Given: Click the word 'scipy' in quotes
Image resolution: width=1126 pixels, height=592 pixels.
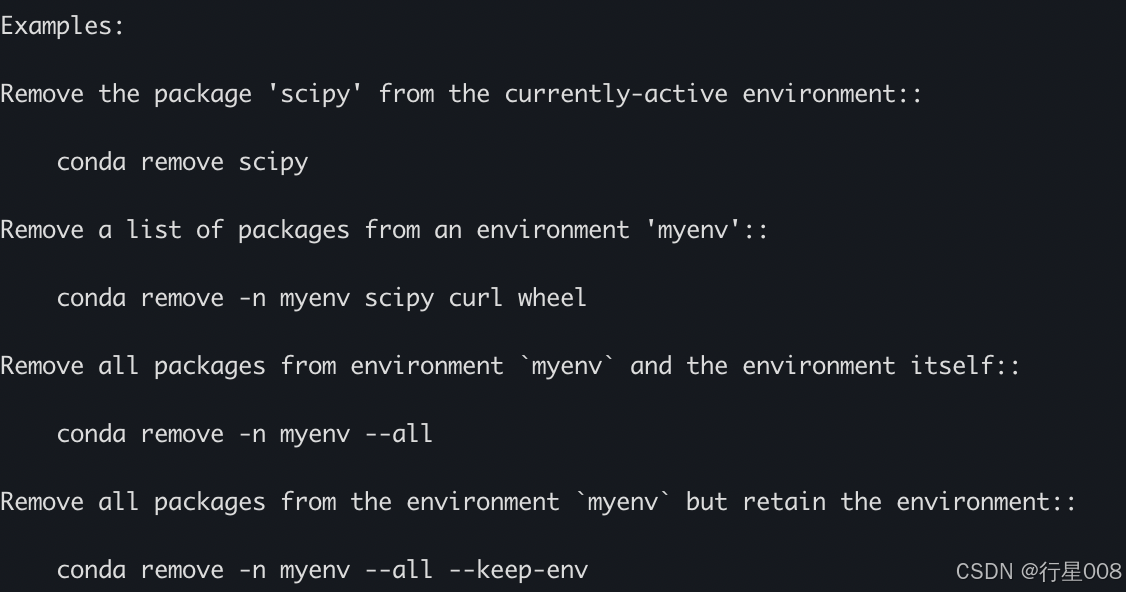Looking at the screenshot, I should click(315, 95).
